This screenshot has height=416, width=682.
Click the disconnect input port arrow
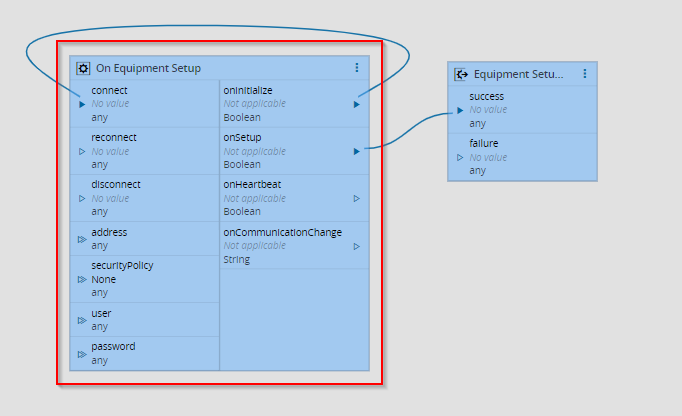(x=82, y=198)
